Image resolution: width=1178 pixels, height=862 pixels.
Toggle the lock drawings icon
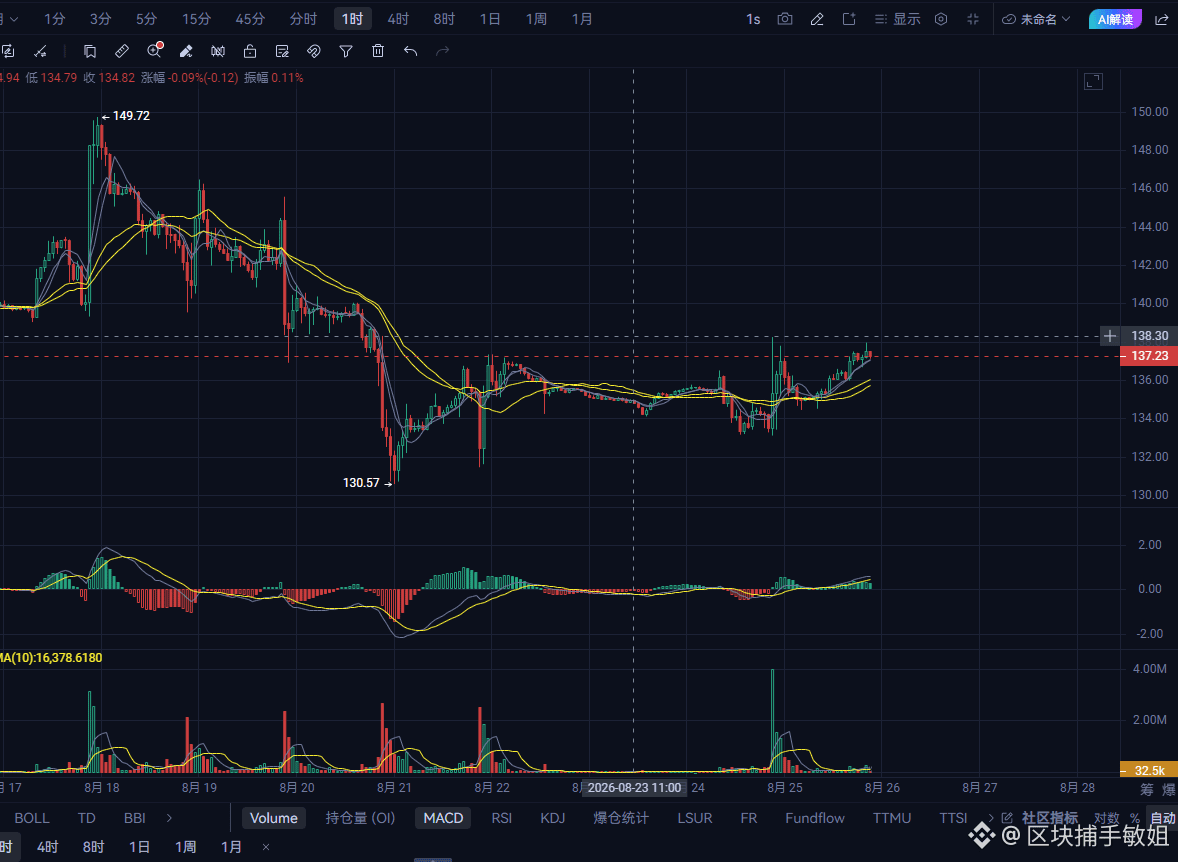click(x=250, y=51)
